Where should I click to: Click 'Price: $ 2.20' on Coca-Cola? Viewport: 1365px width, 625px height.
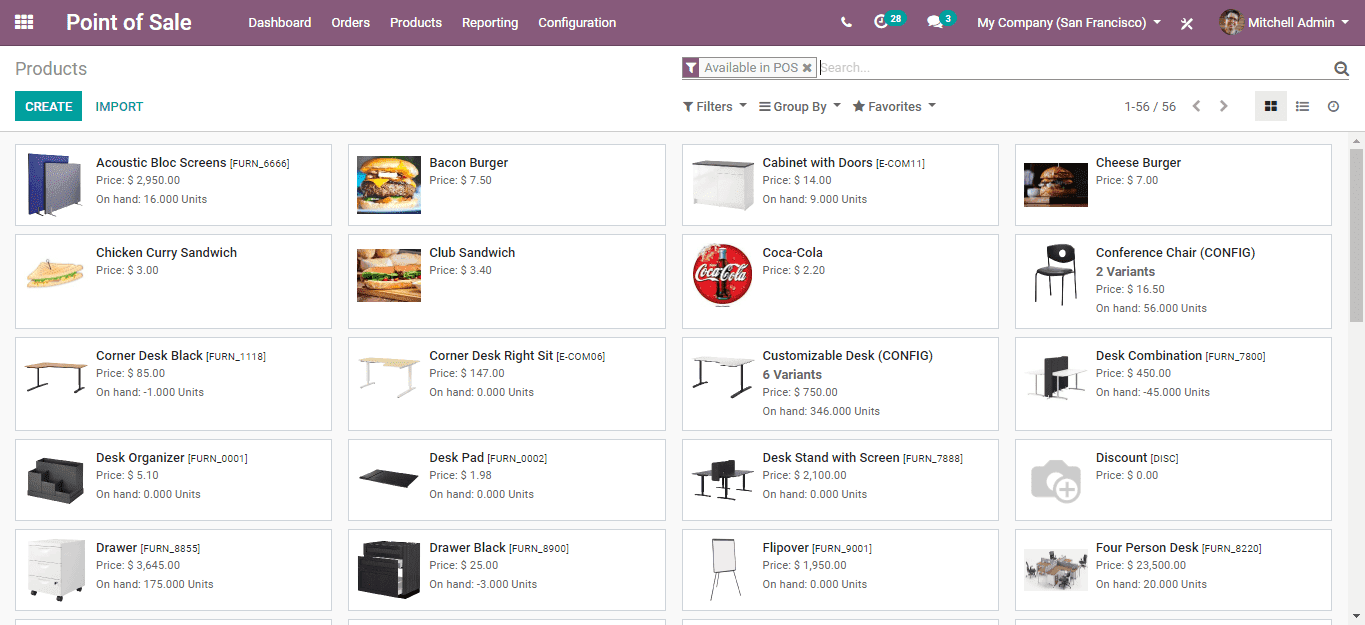(793, 270)
